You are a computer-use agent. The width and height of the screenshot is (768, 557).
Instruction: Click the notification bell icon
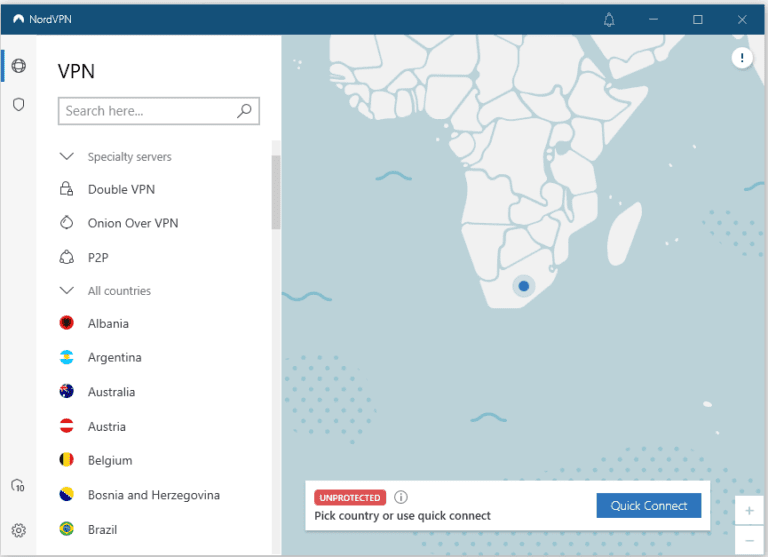[610, 19]
